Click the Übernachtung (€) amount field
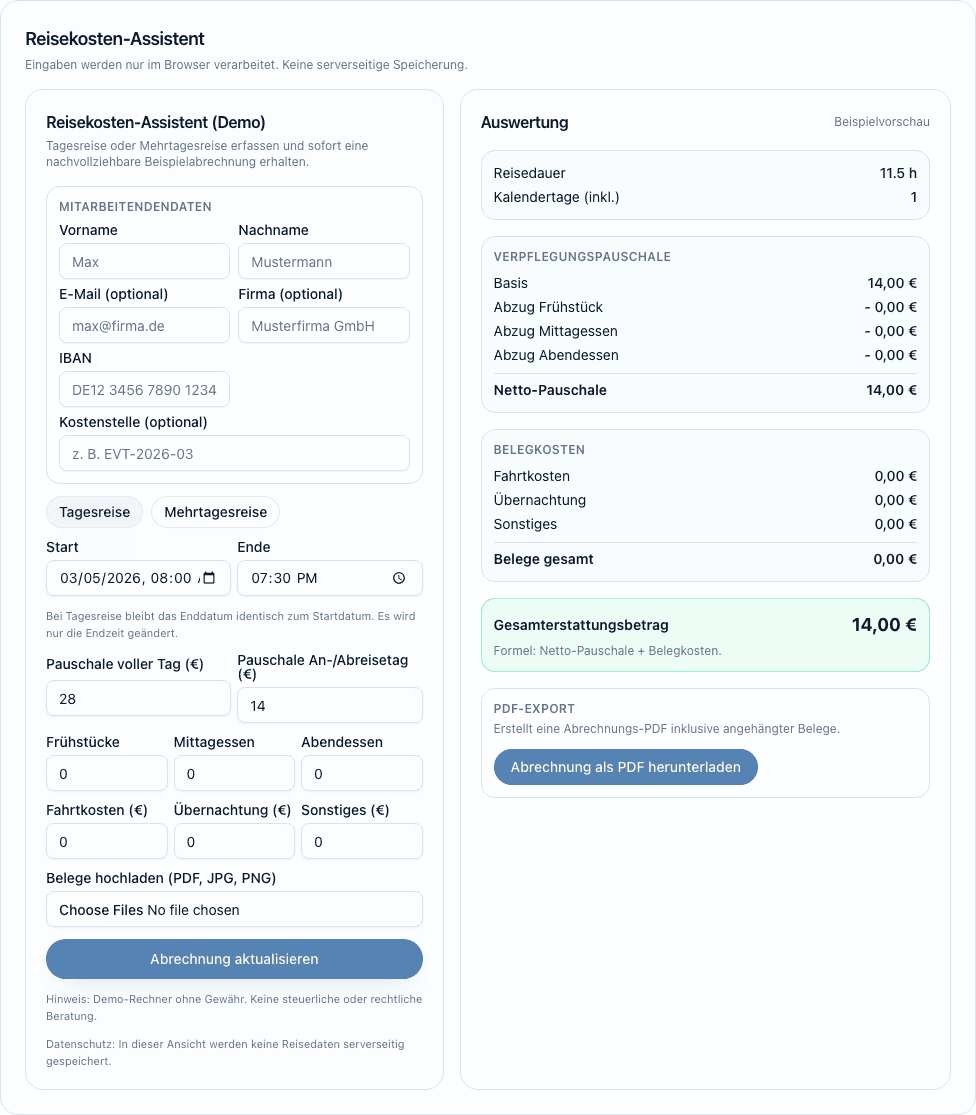Viewport: 976px width, 1115px height. point(234,842)
